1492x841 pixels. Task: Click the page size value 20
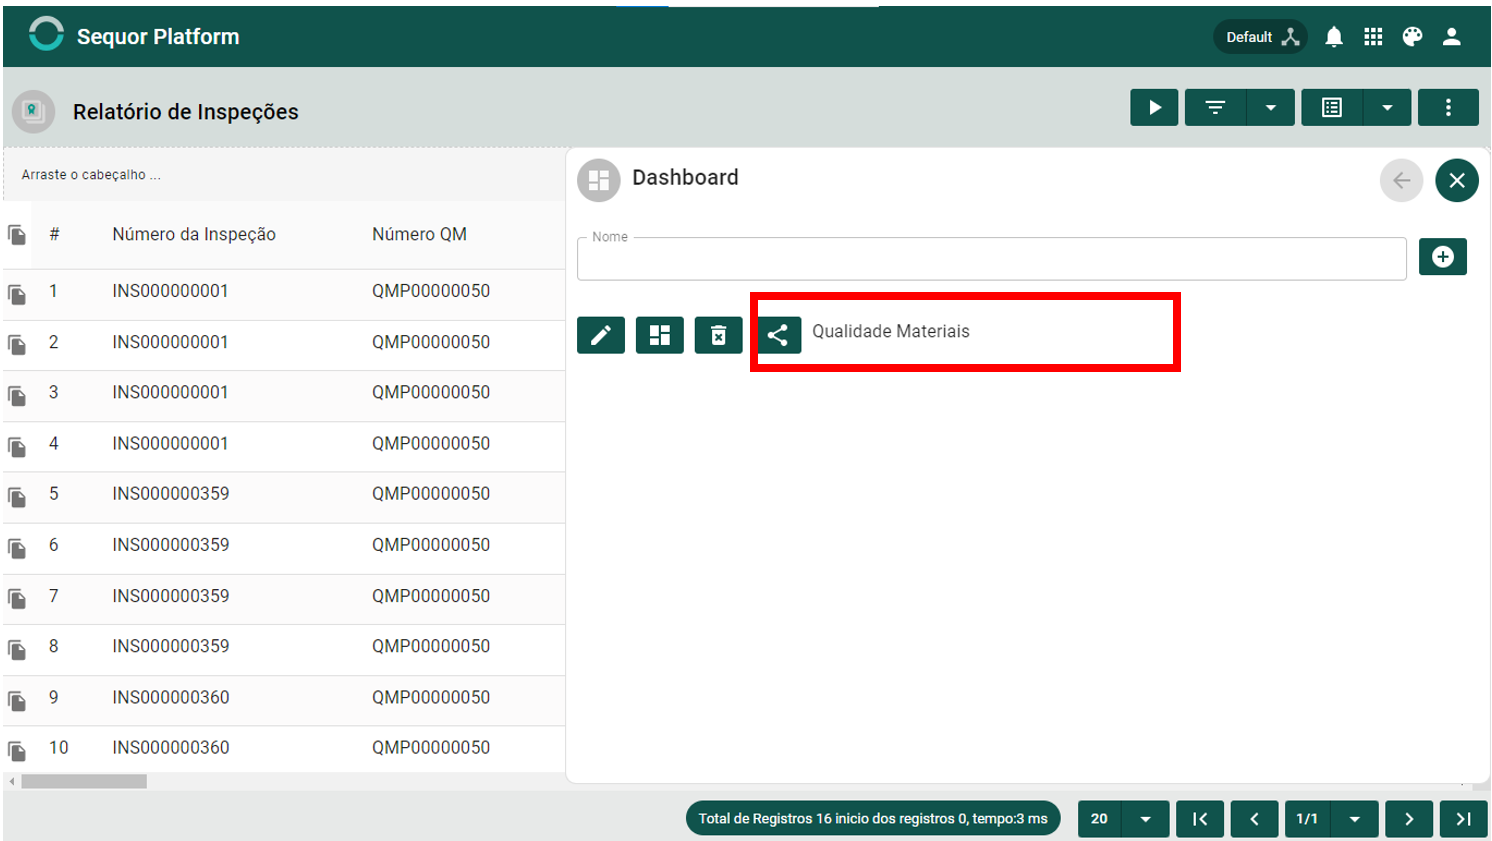point(1099,818)
